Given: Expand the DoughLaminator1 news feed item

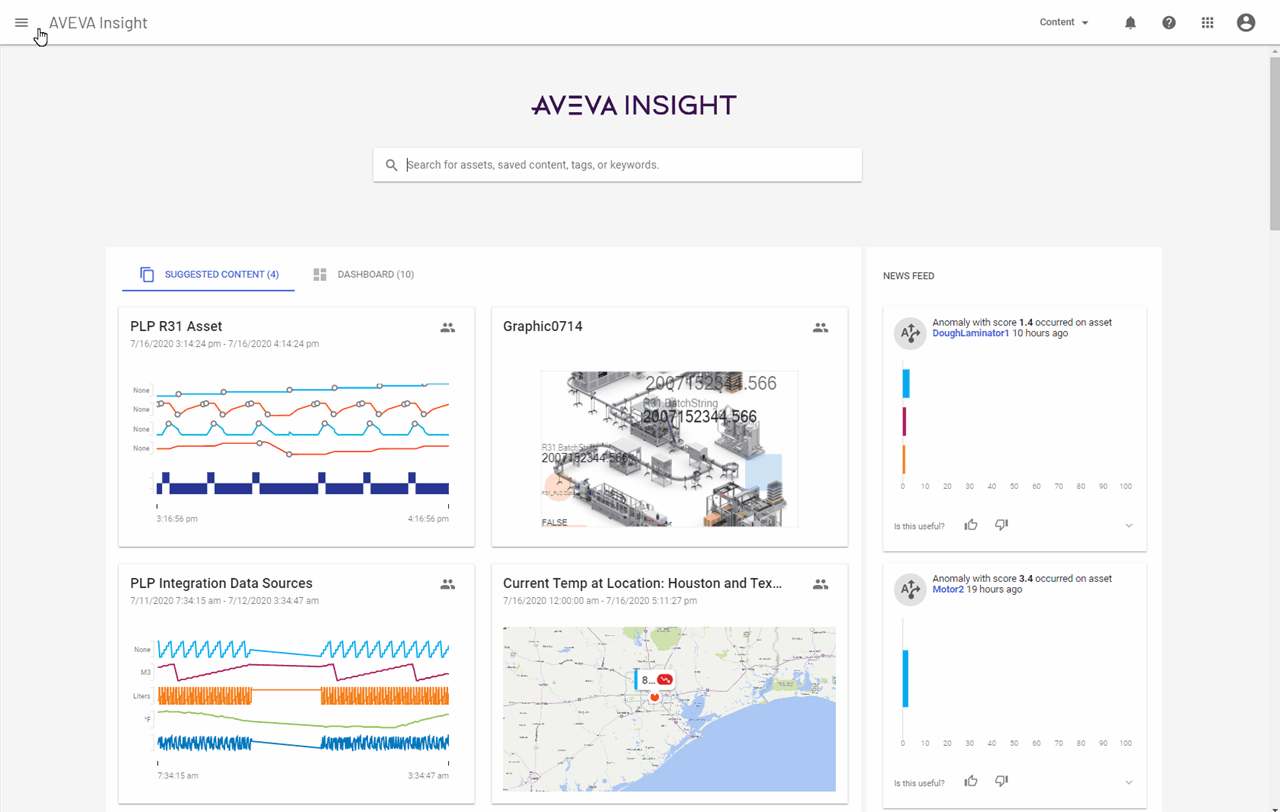Looking at the screenshot, I should [x=1129, y=526].
